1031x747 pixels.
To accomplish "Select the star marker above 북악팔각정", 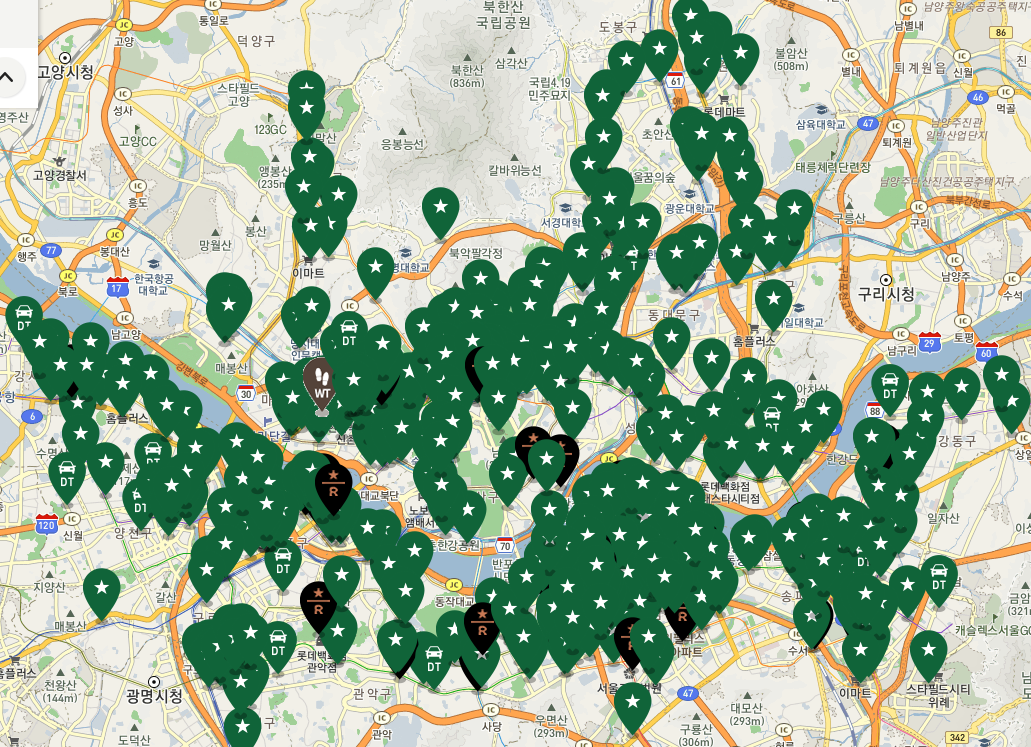I will [440, 210].
